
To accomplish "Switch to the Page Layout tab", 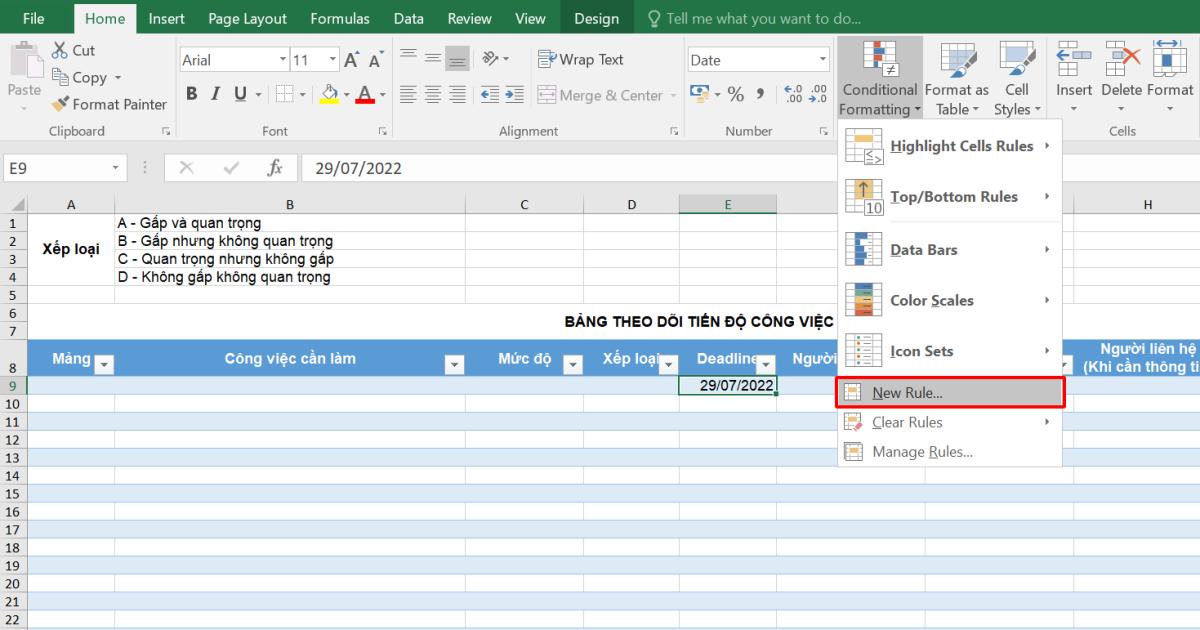I will click(247, 18).
